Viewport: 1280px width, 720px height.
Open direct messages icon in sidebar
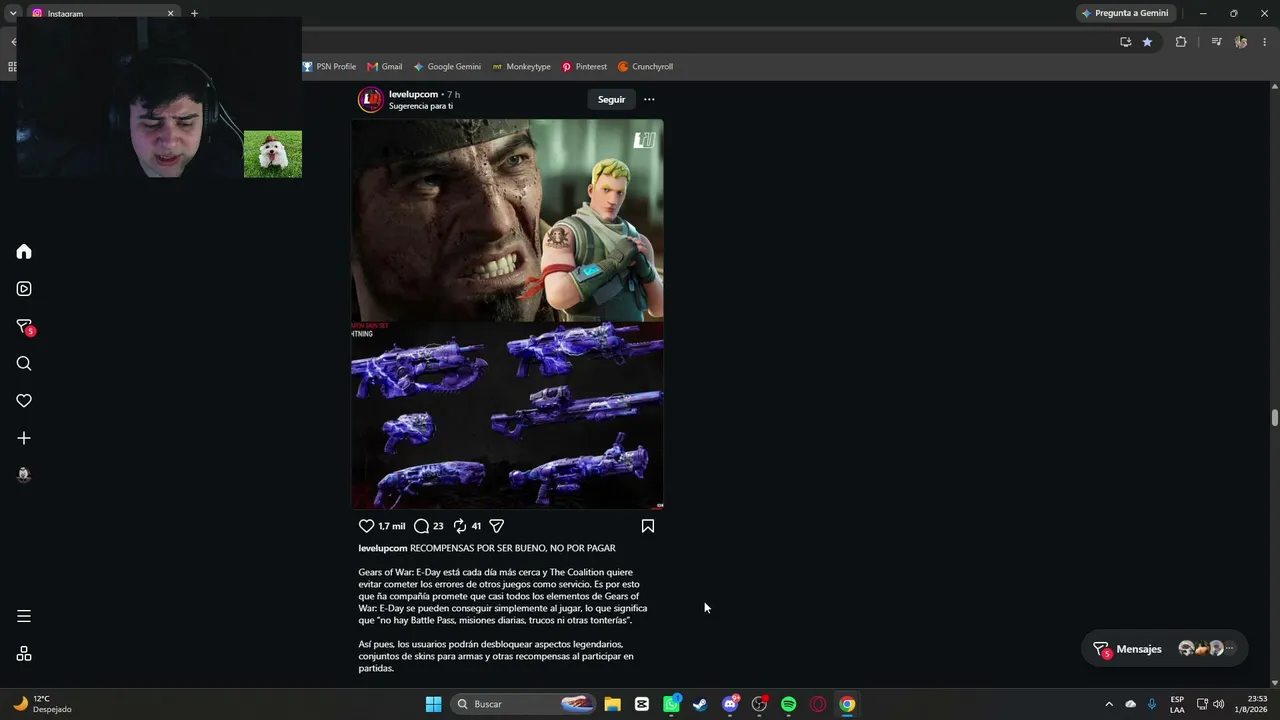(24, 326)
